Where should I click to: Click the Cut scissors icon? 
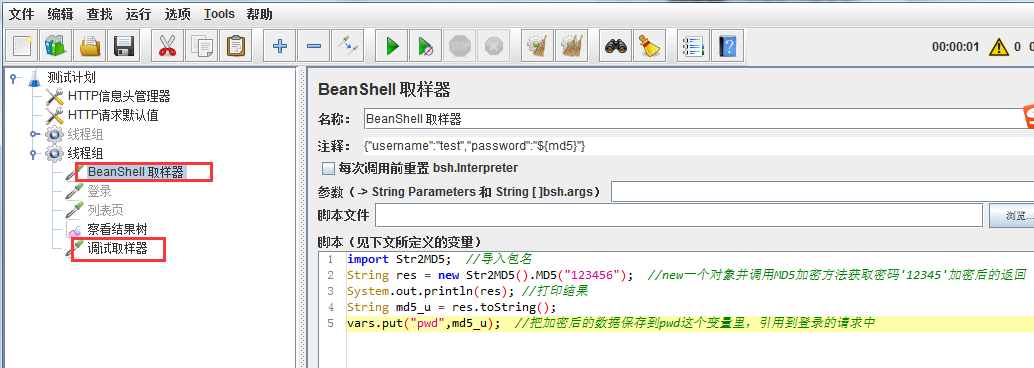click(167, 46)
